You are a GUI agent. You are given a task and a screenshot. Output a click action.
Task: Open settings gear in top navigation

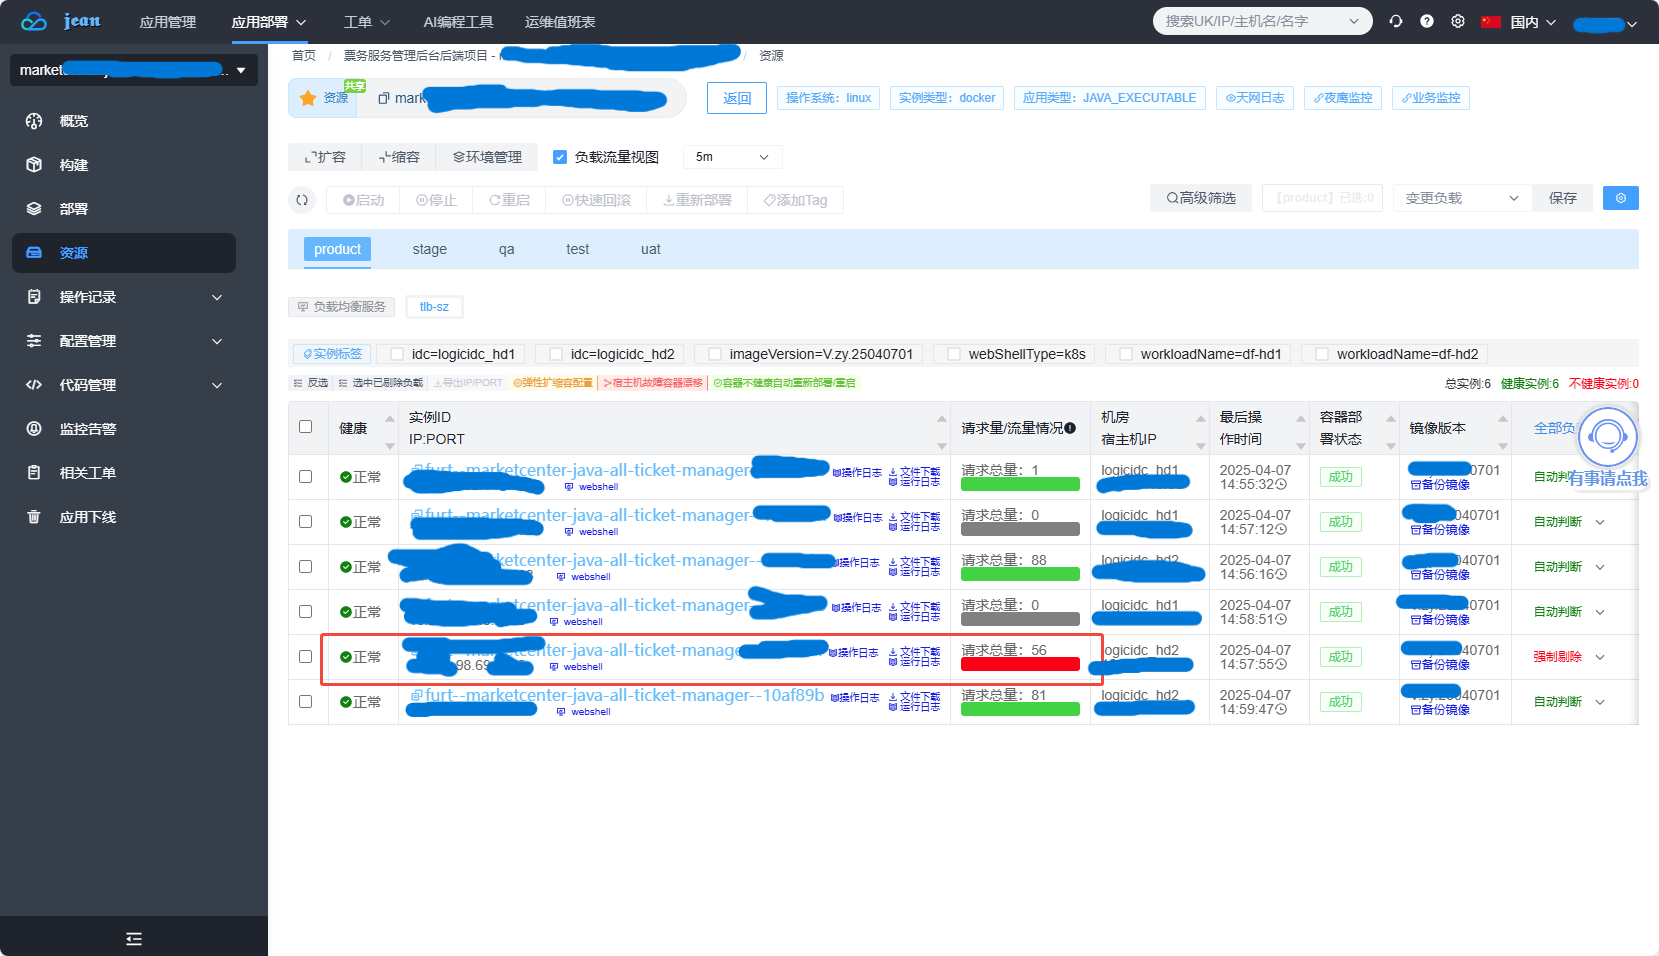(x=1458, y=21)
